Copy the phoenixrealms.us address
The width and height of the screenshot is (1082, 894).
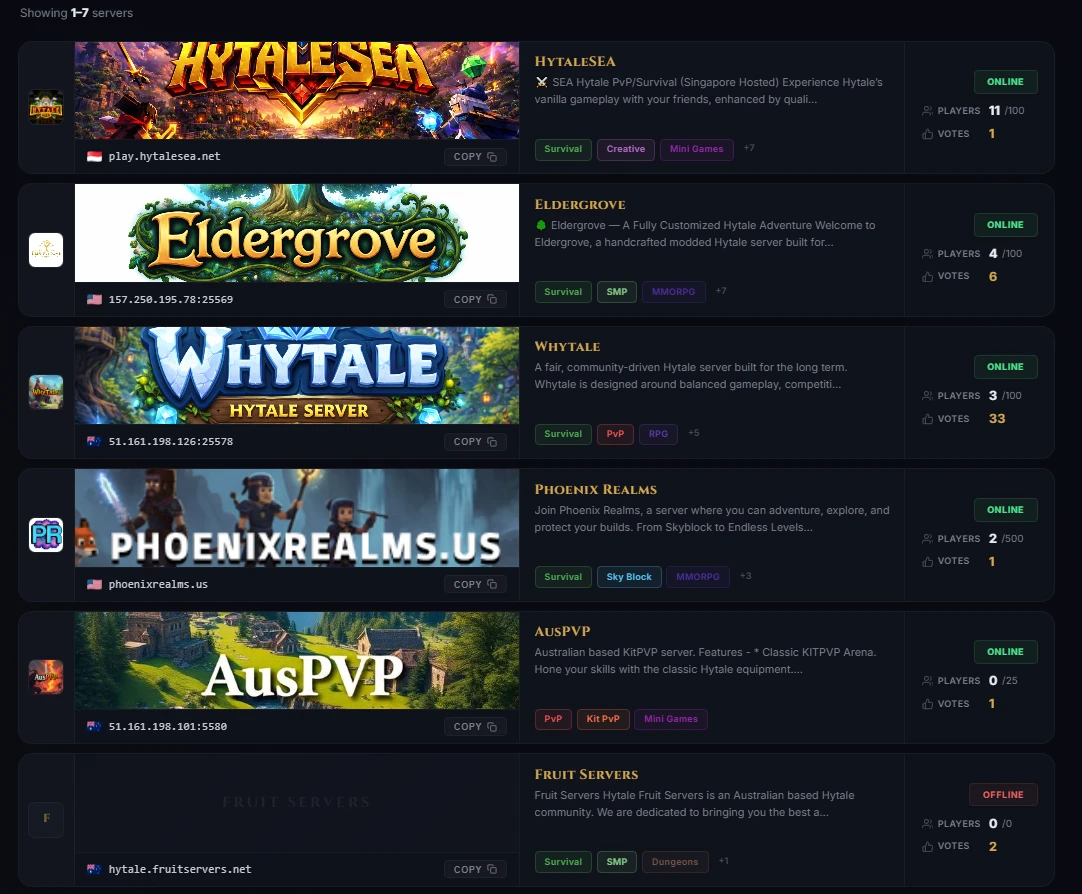pyautogui.click(x=475, y=584)
